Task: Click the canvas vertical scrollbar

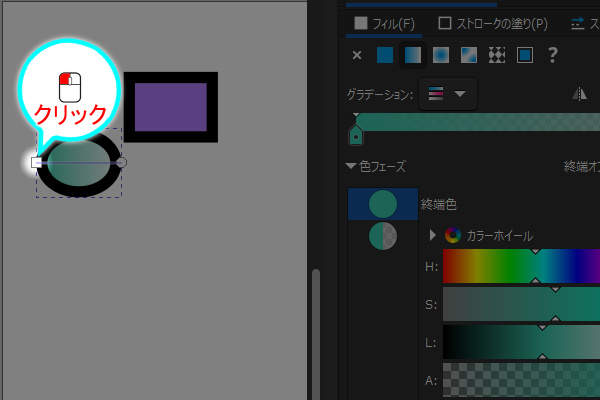Action: (x=316, y=333)
